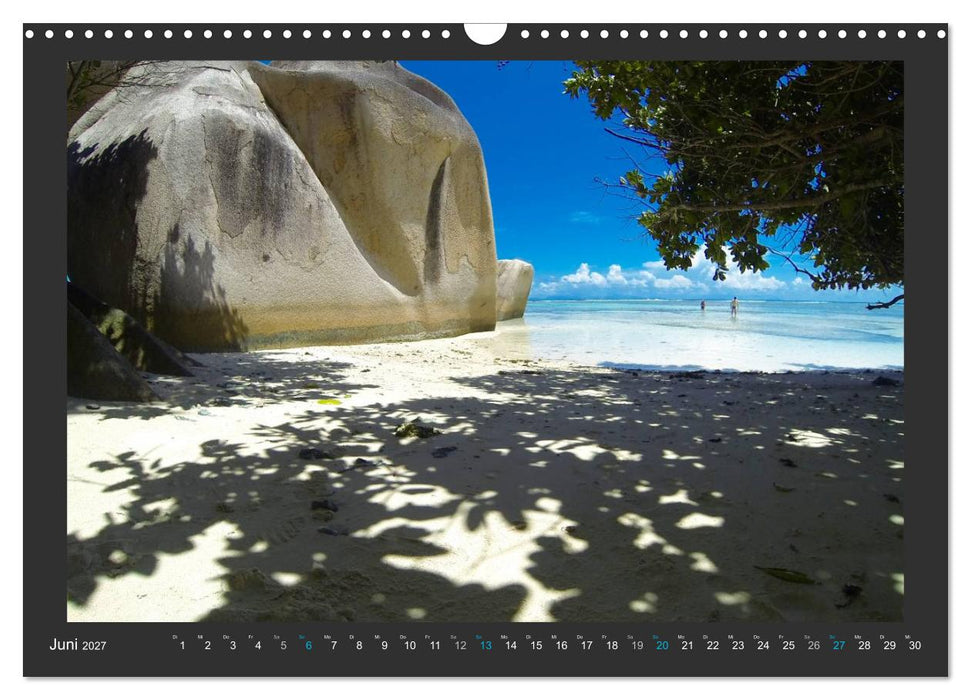Select grayed Saturday date 12
Screen dimensions: 971x700
[x=460, y=645]
